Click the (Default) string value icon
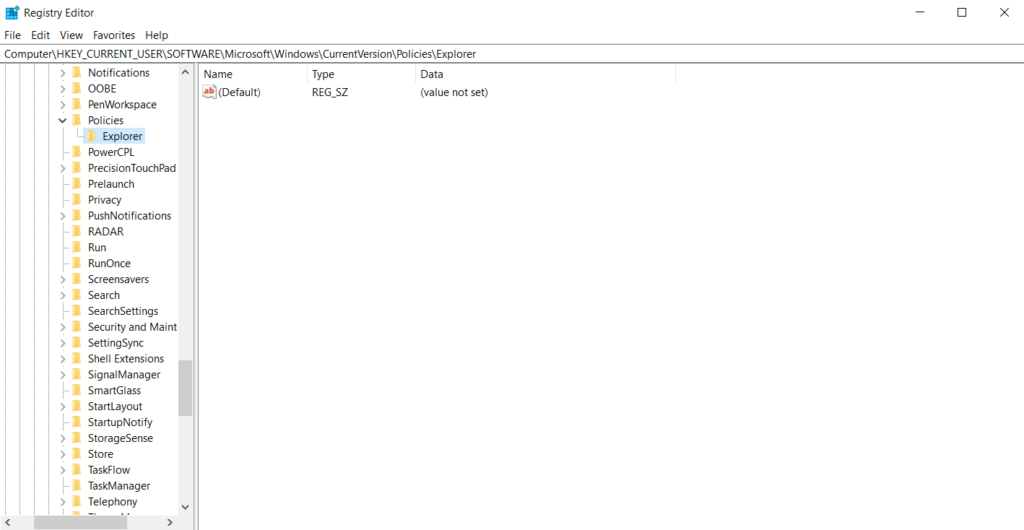Image resolution: width=1024 pixels, height=530 pixels. click(210, 92)
